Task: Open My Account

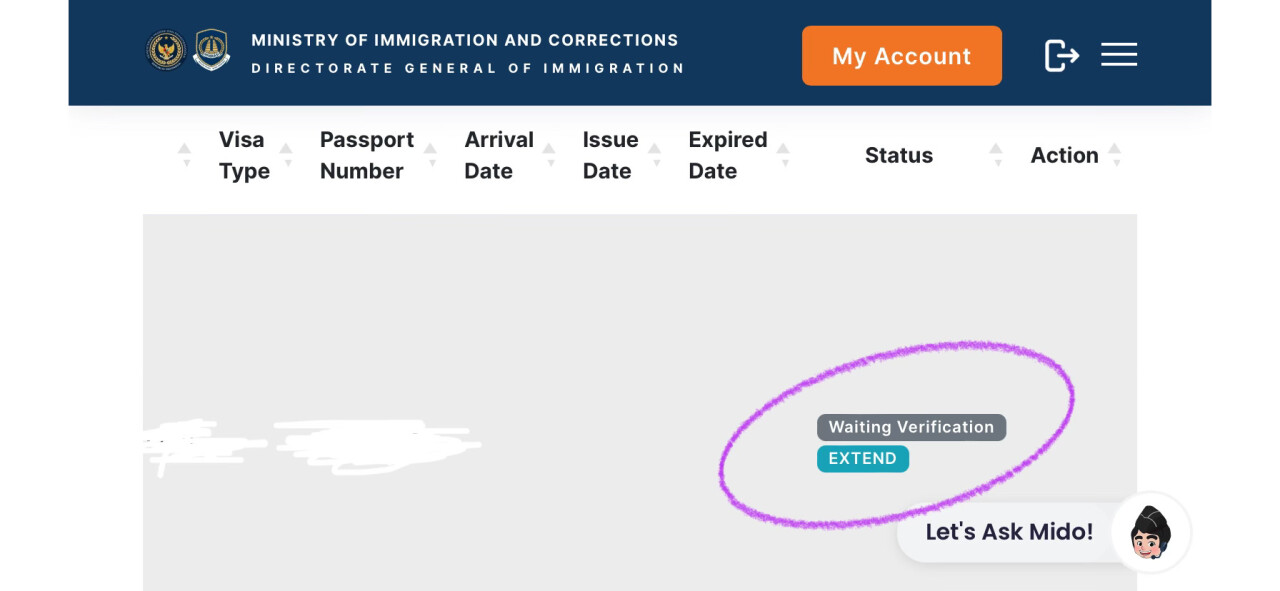Action: coord(901,56)
